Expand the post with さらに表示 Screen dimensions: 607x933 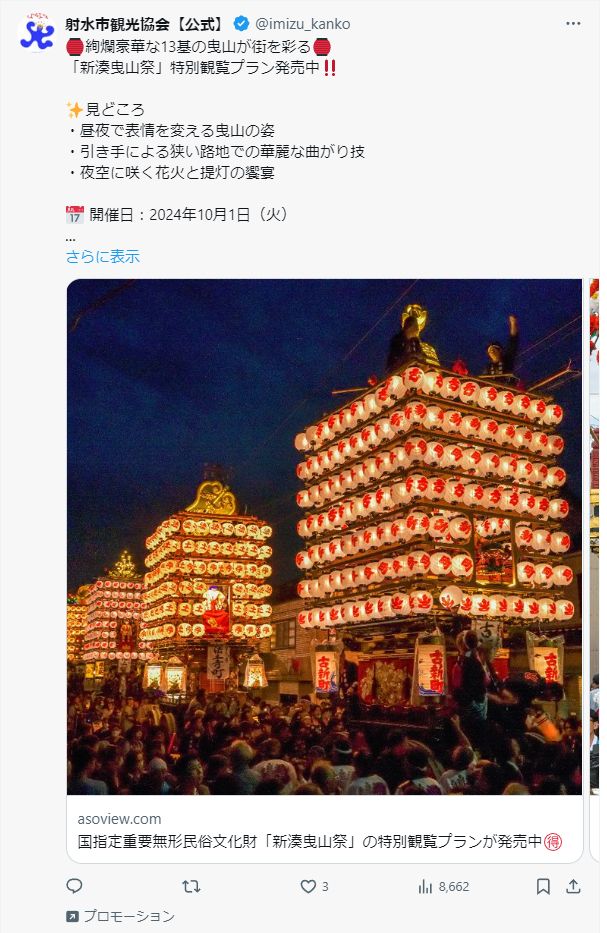click(x=102, y=256)
